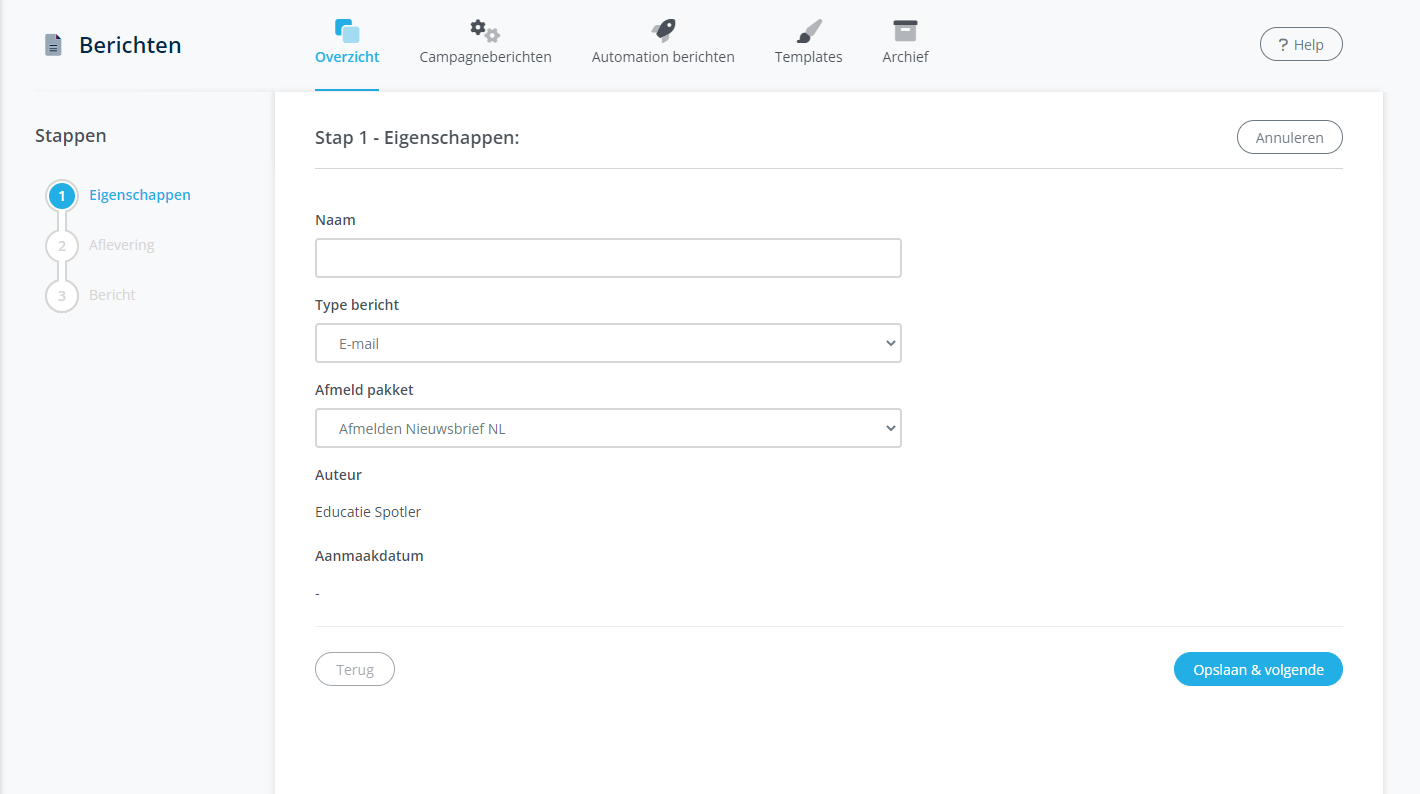The height and width of the screenshot is (794, 1420).
Task: Click step 2 circle in Stappen
Action: pyautogui.click(x=62, y=246)
